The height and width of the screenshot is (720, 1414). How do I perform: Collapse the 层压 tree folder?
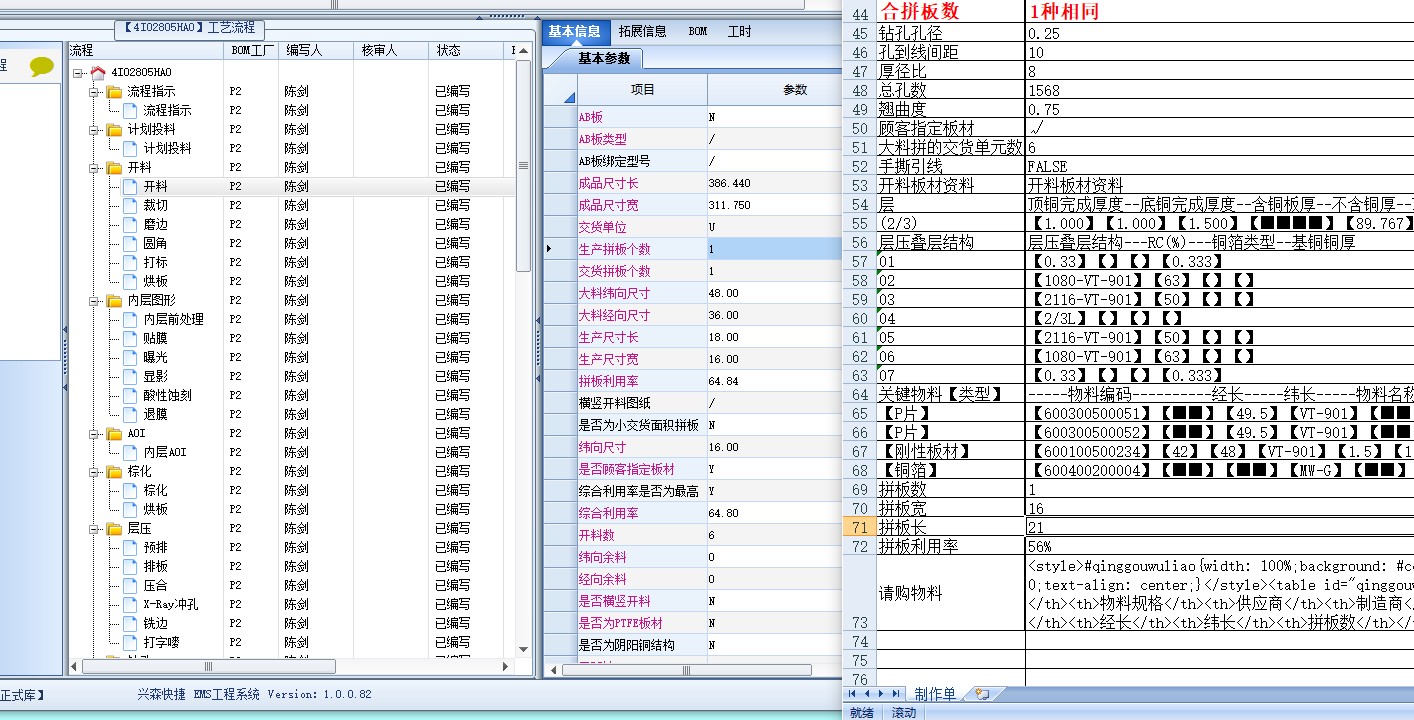(x=94, y=528)
